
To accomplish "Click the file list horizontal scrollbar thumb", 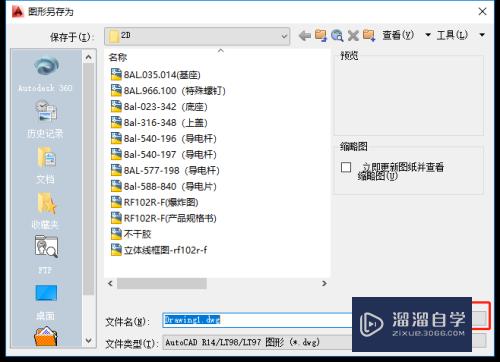I will tap(162, 284).
